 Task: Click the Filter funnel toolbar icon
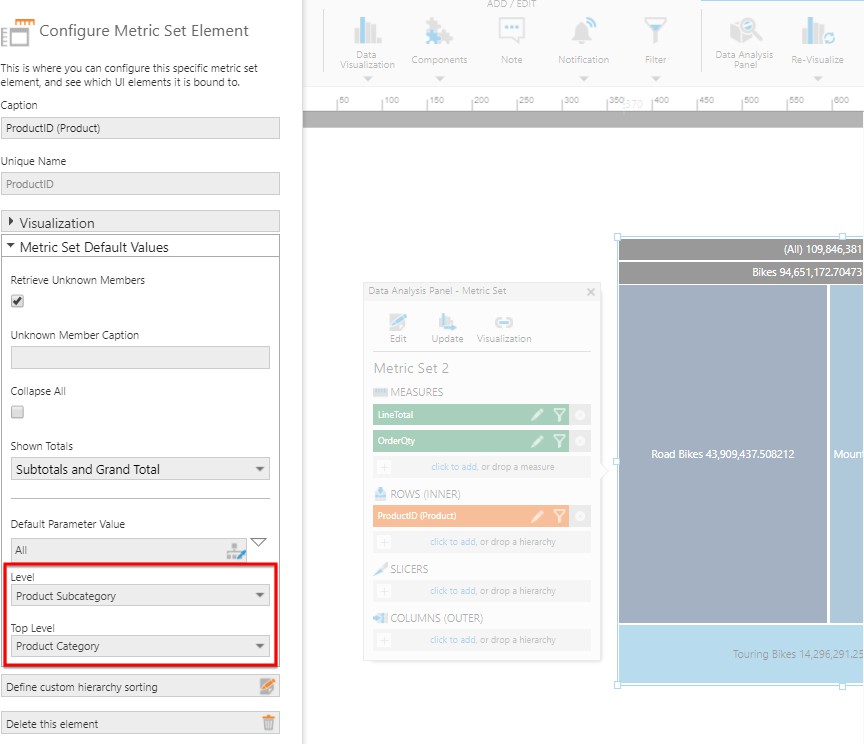pyautogui.click(x=655, y=32)
